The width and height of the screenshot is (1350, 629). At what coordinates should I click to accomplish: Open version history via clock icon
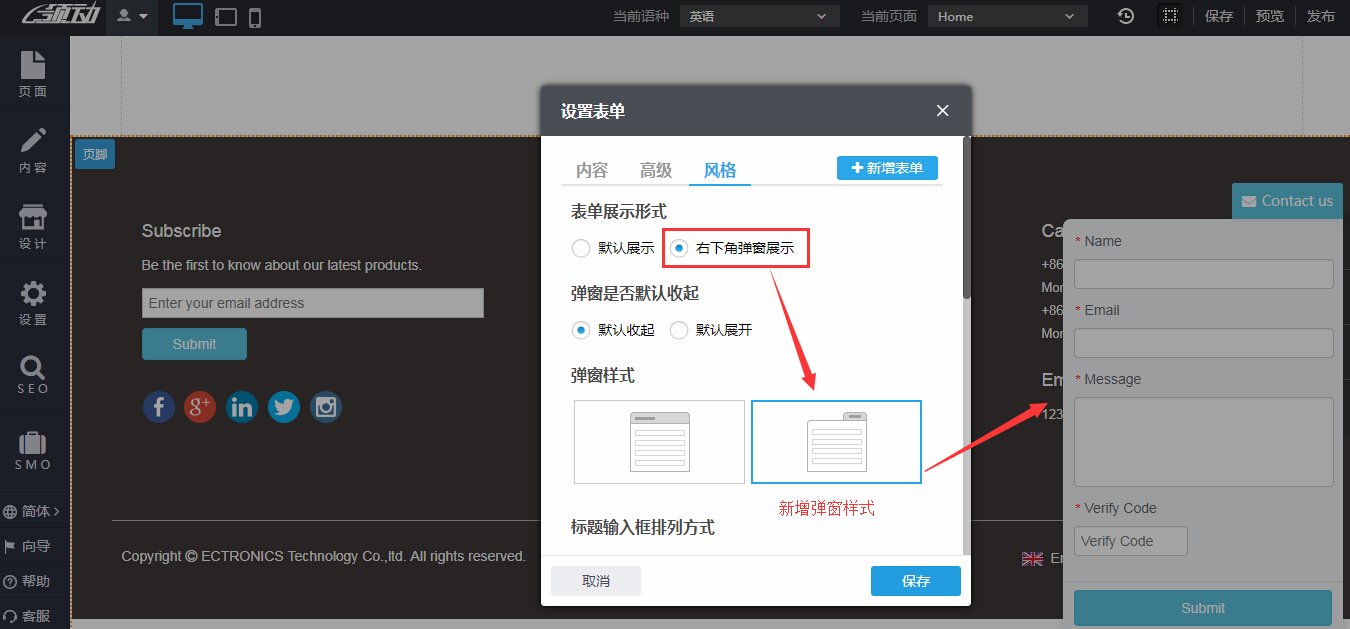[x=1125, y=16]
